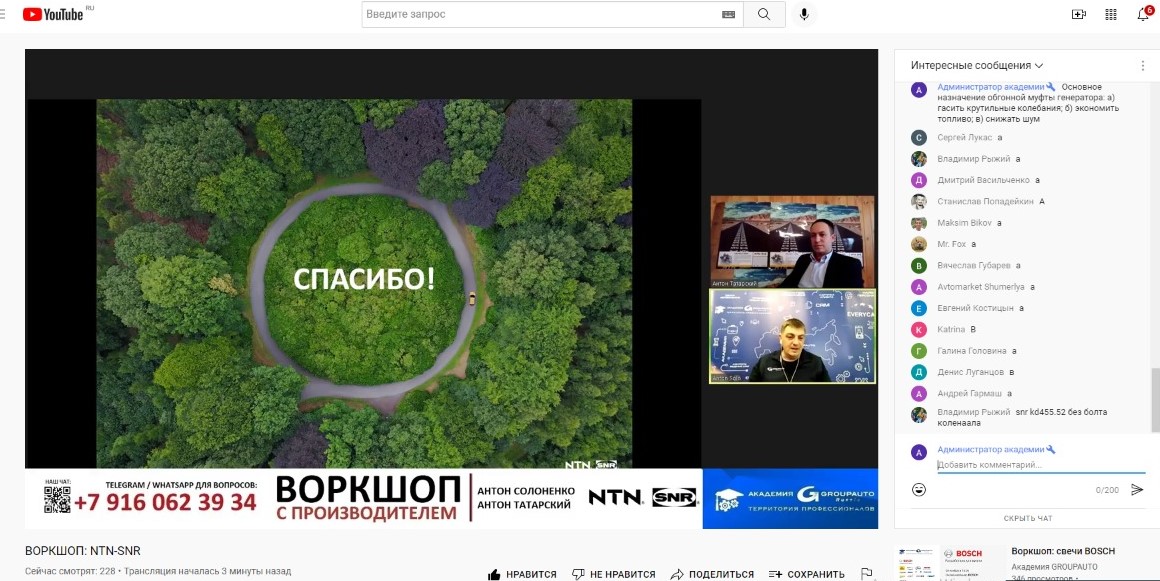The image size is (1160, 581).
Task: Click the magnifier search button
Action: point(764,14)
